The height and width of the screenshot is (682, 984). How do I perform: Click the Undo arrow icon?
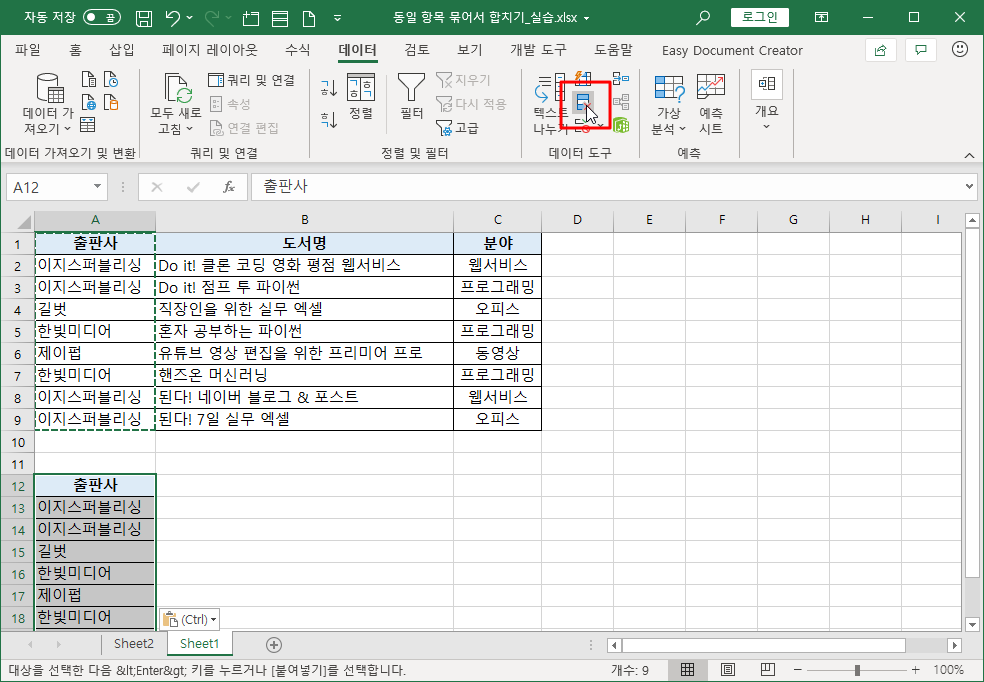tap(174, 18)
